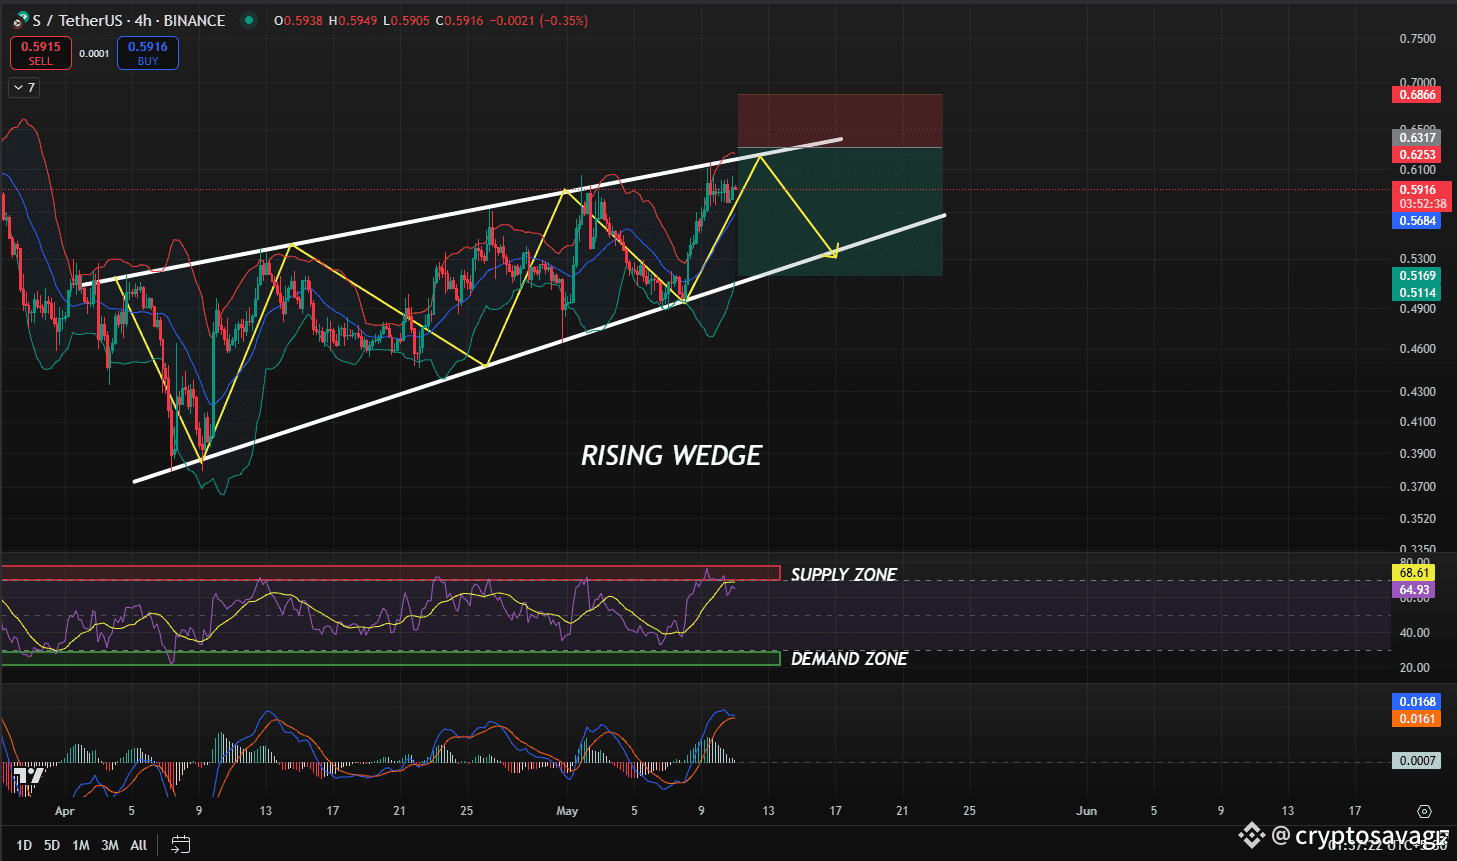Image resolution: width=1457 pixels, height=861 pixels.
Task: Select the SUPPLY ZONE text annotation
Action: 843,575
